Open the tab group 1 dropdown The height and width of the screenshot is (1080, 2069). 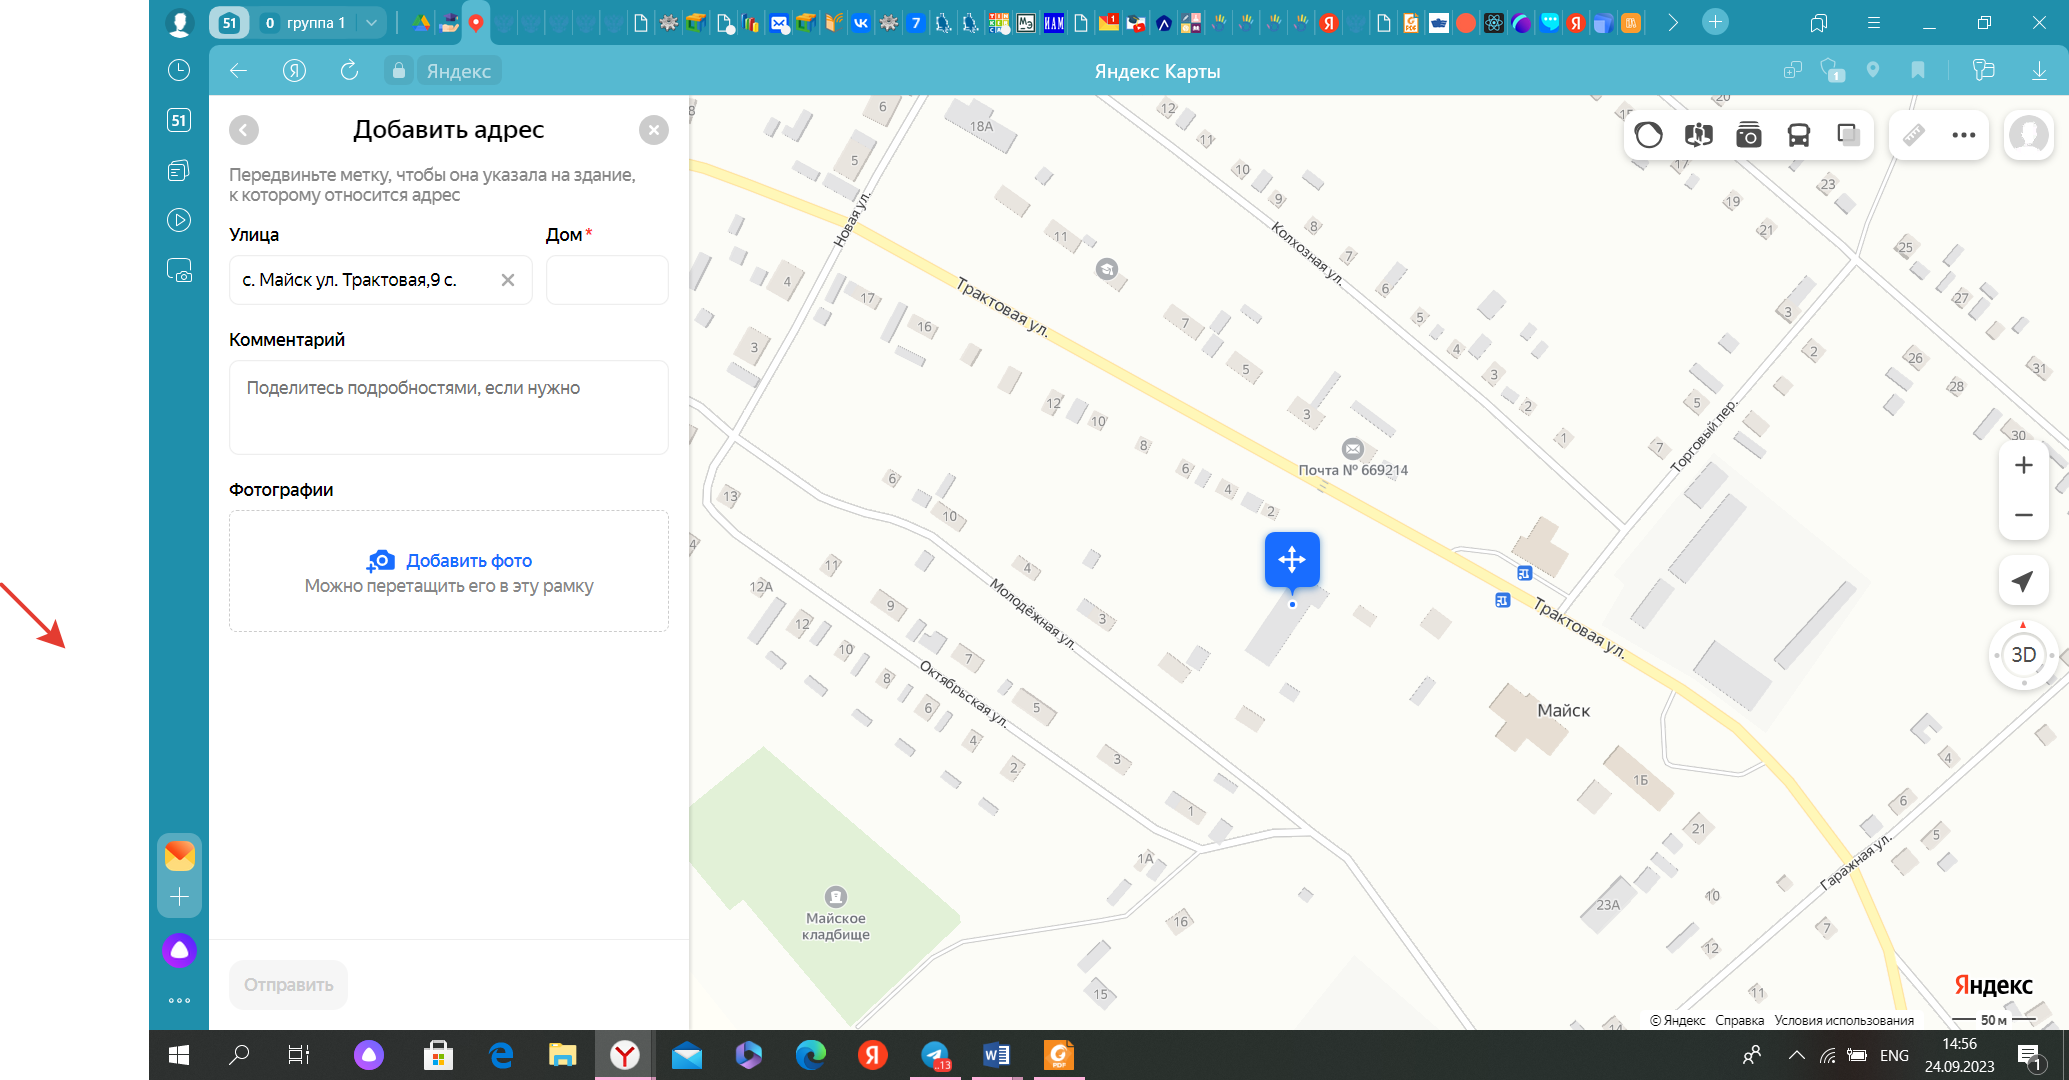click(372, 23)
